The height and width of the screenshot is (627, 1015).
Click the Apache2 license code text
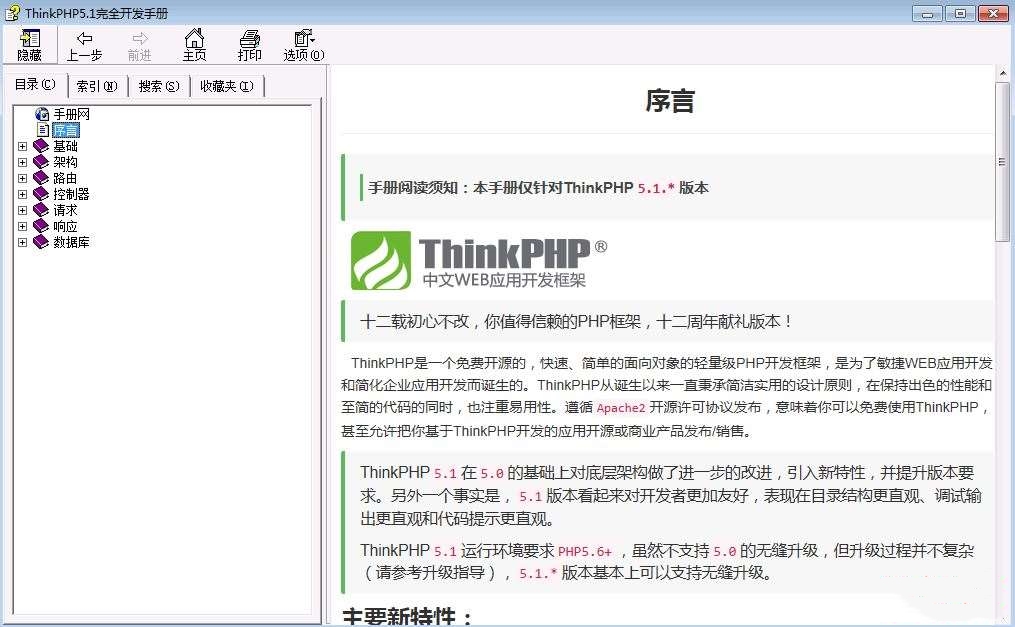tap(621, 408)
